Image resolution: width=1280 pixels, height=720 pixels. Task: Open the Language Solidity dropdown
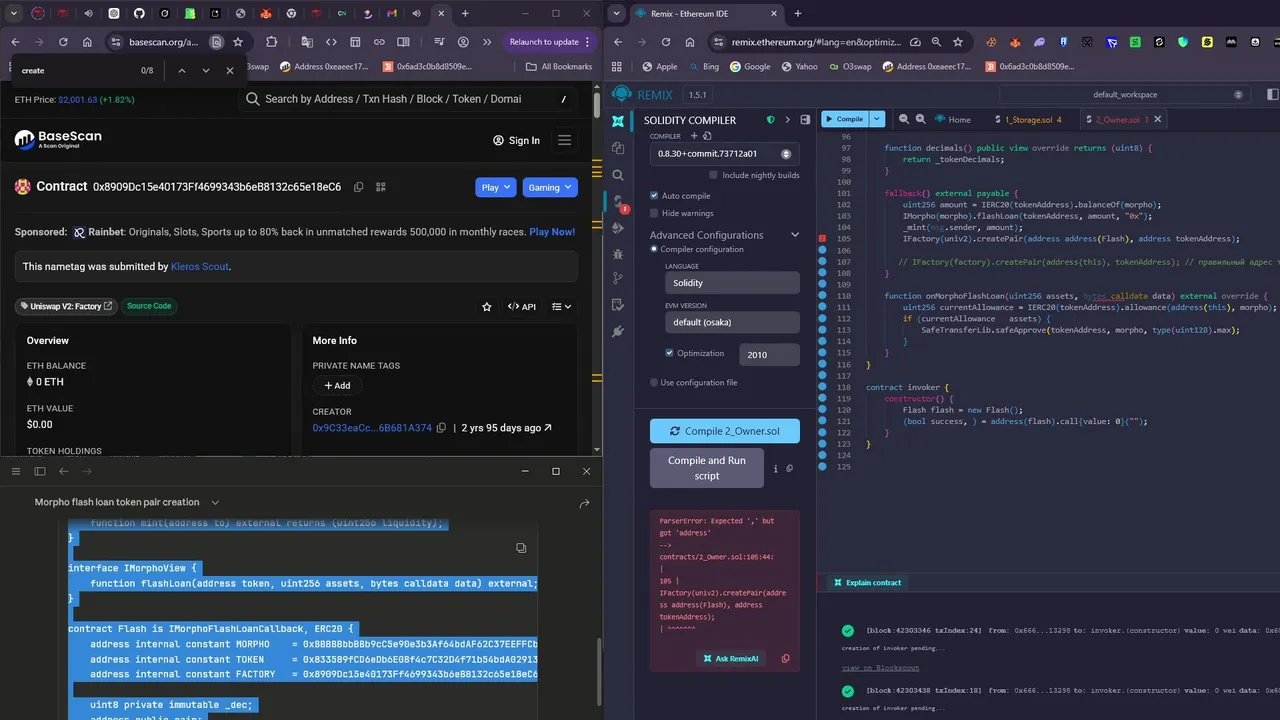point(732,283)
